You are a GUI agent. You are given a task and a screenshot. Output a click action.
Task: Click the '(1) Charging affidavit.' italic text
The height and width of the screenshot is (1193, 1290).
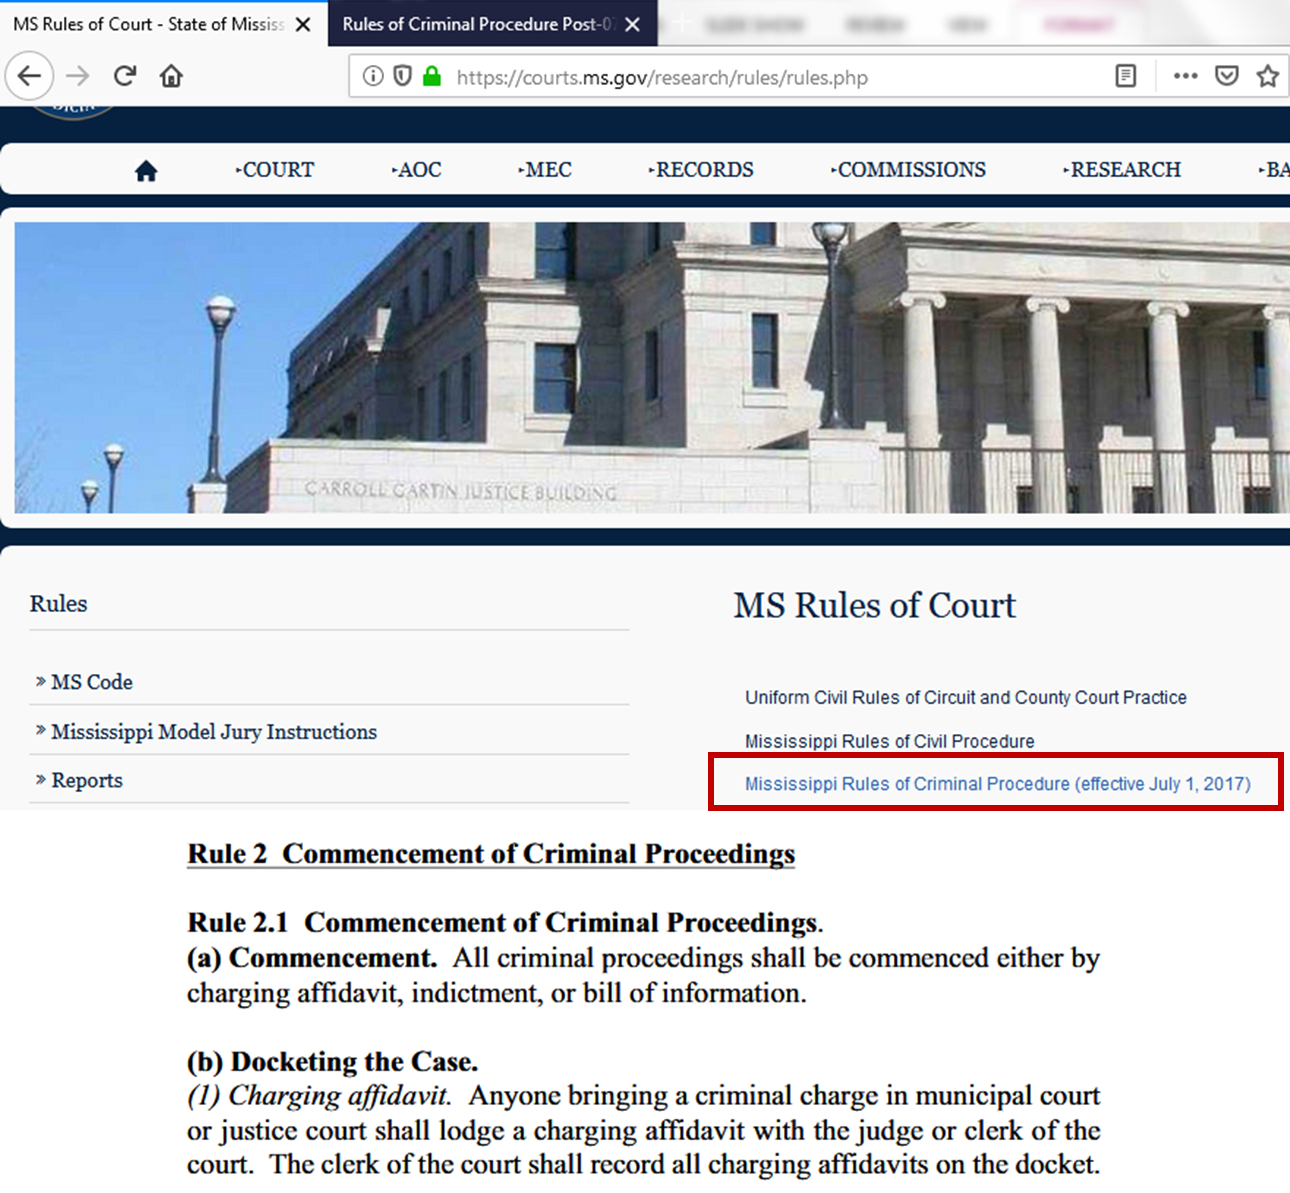point(319,1096)
